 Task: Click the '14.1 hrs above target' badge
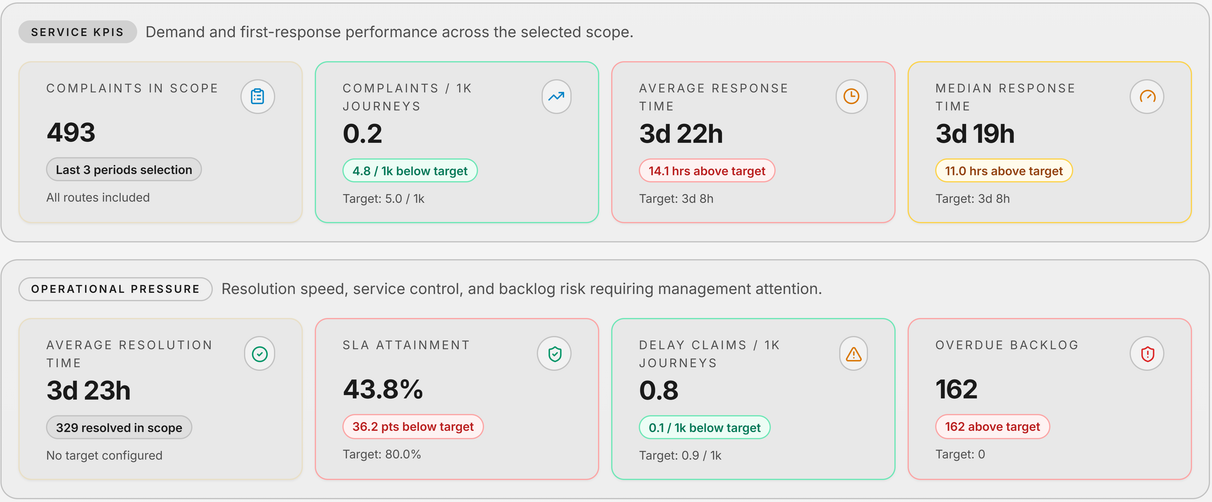707,171
